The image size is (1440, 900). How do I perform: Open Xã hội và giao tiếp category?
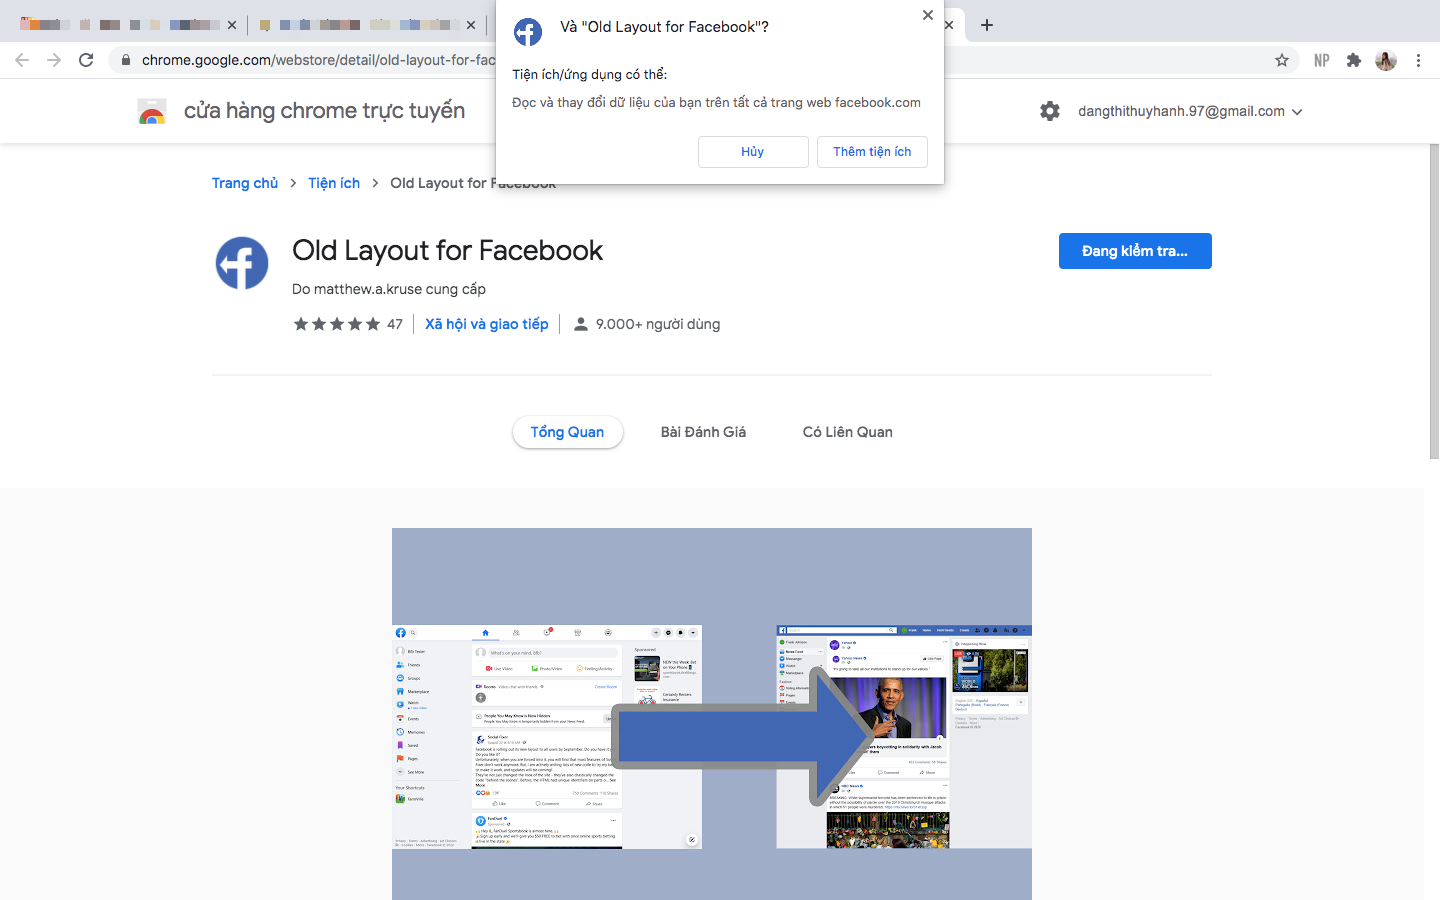pos(487,324)
